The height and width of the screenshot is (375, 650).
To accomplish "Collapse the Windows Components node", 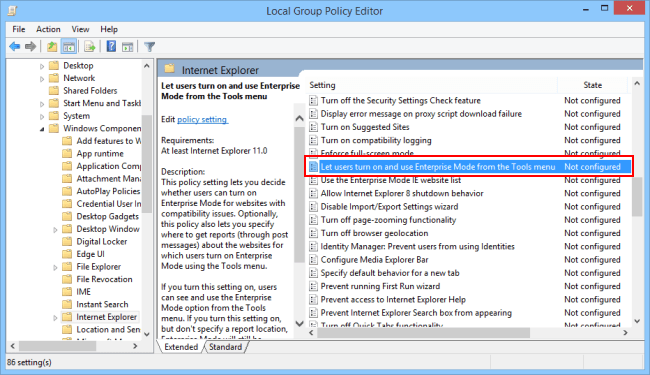I will tap(42, 129).
